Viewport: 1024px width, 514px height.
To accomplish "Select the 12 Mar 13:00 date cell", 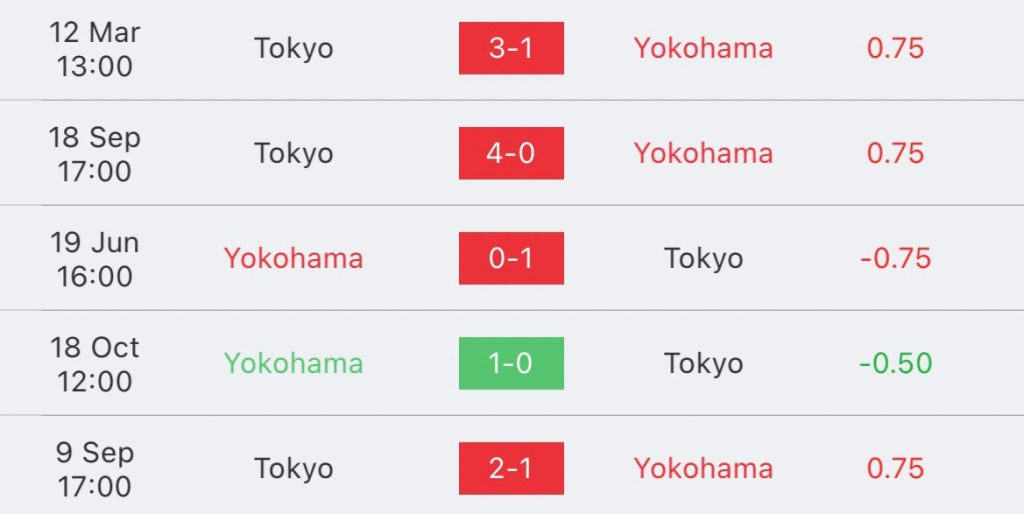I will 95,49.
